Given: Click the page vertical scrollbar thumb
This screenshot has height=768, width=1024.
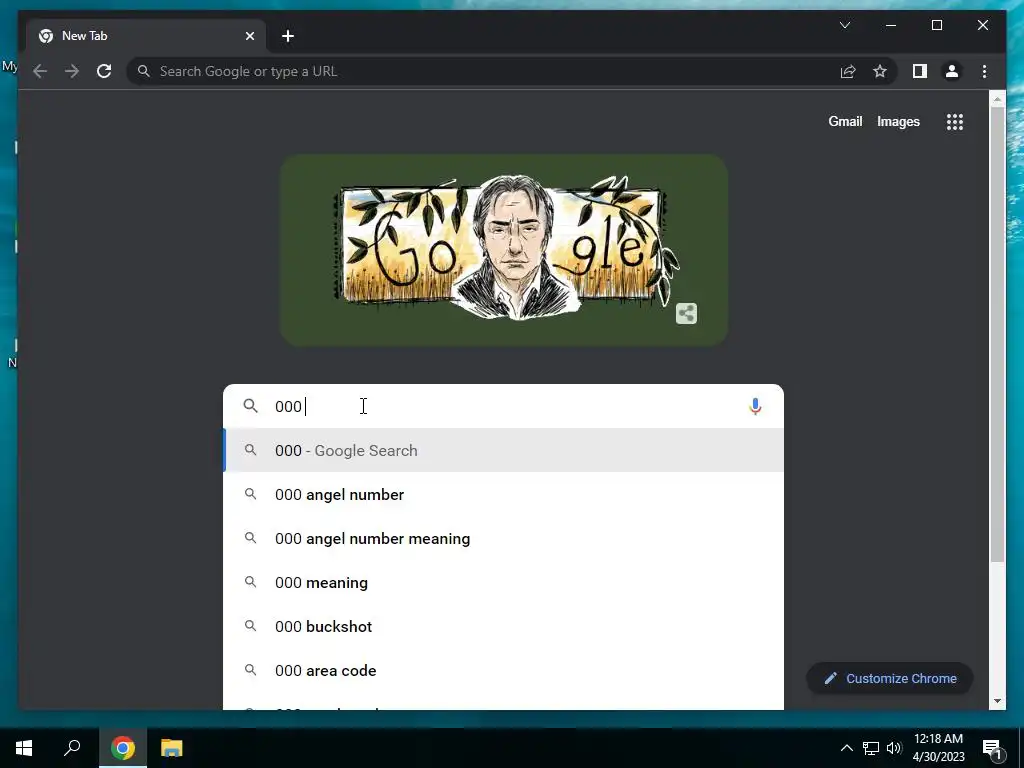Looking at the screenshot, I should pos(997,334).
